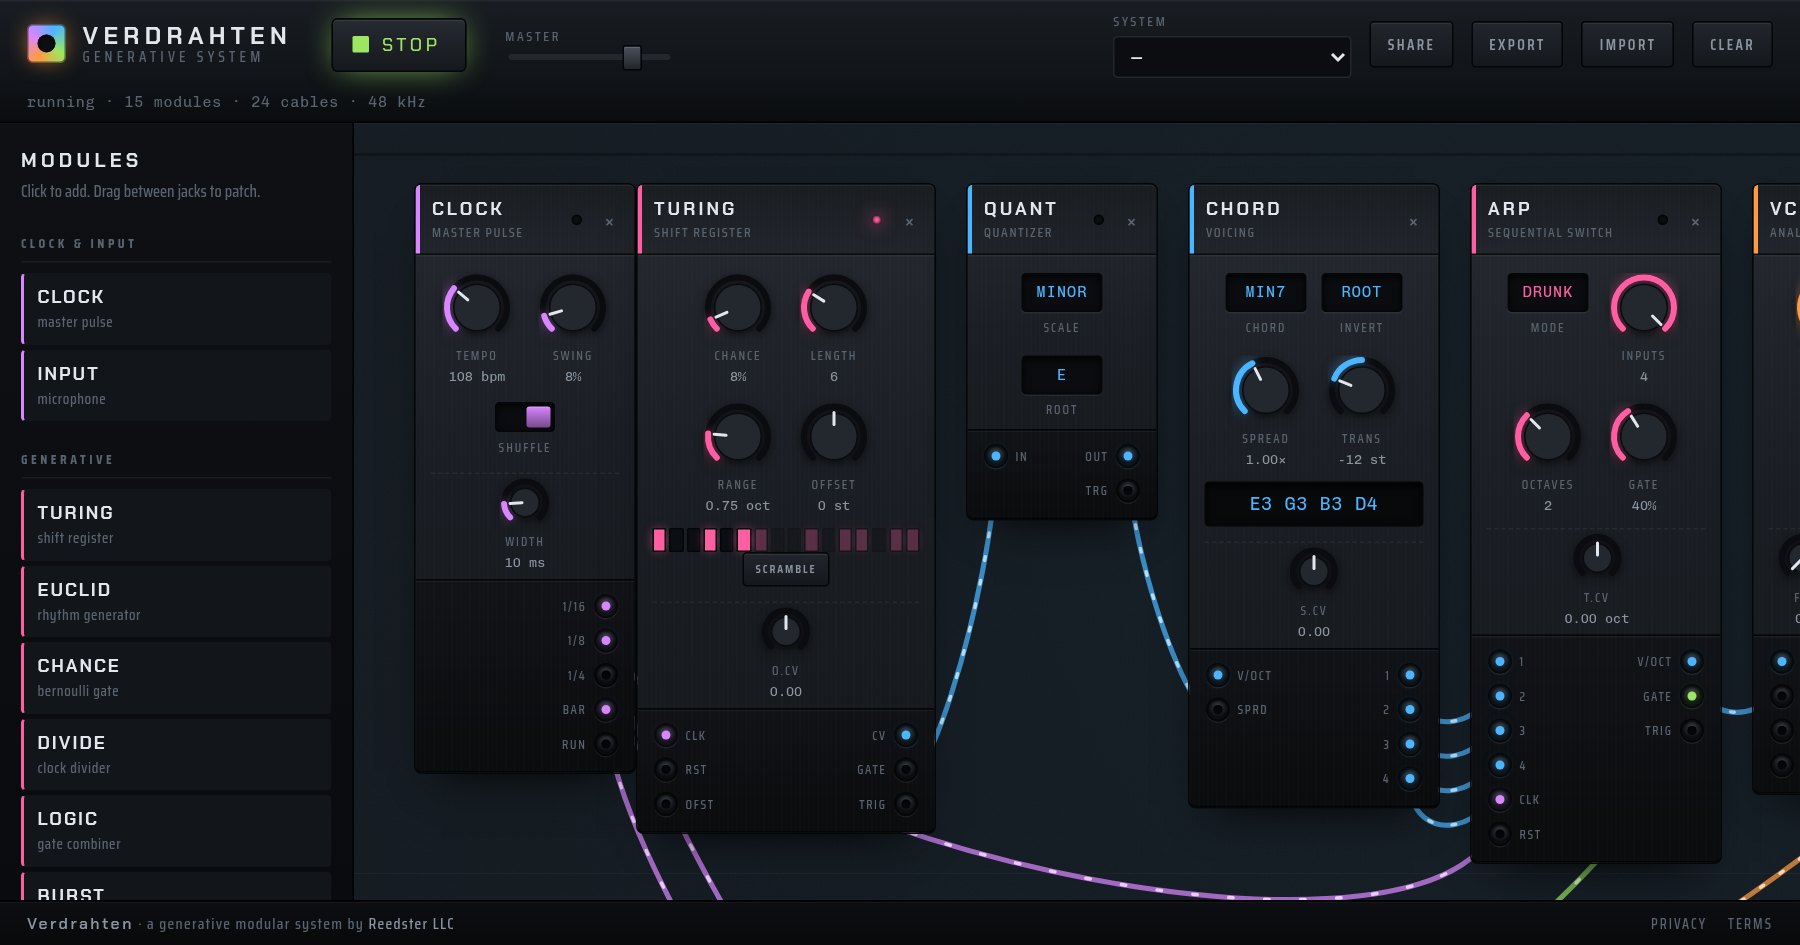Click the Turing GATE output jack
This screenshot has height=945, width=1800.
pos(905,769)
